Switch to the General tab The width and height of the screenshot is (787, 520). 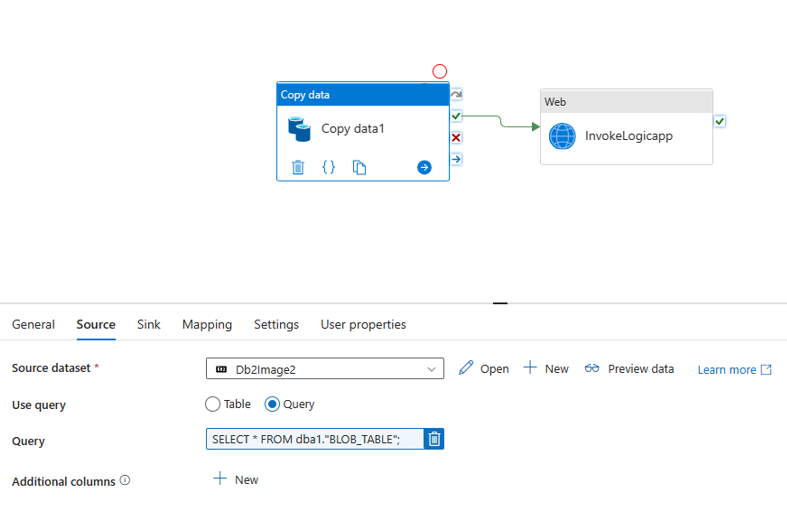pos(33,325)
